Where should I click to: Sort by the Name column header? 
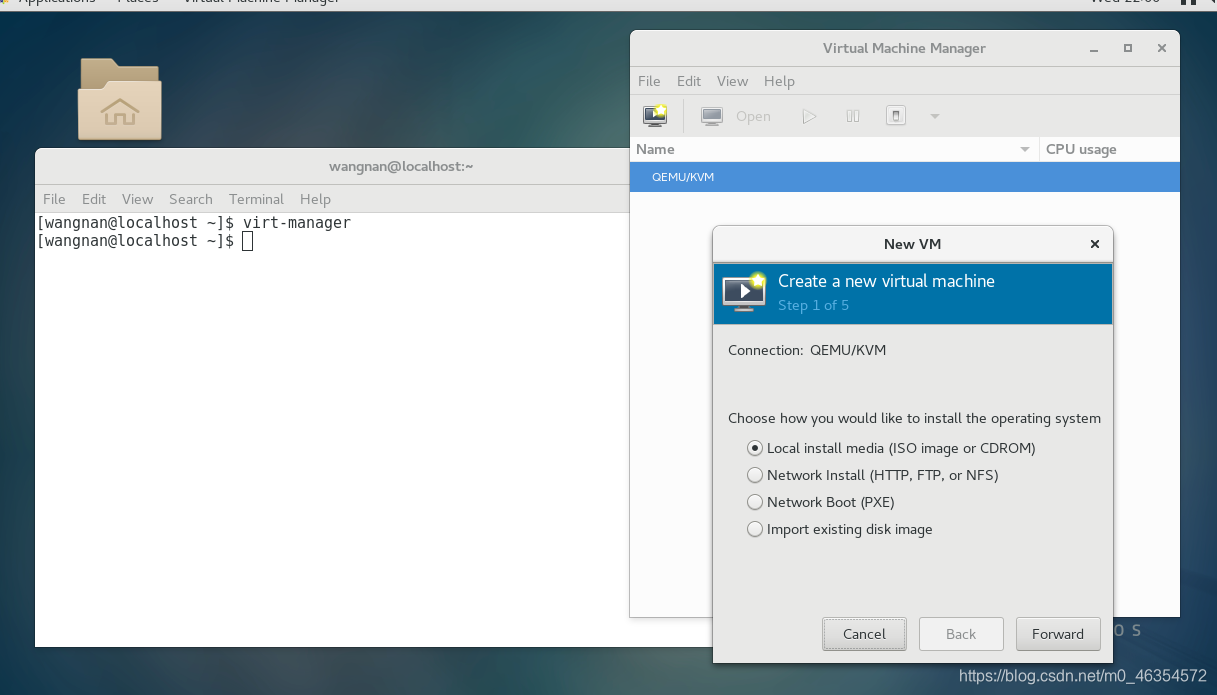pos(835,149)
